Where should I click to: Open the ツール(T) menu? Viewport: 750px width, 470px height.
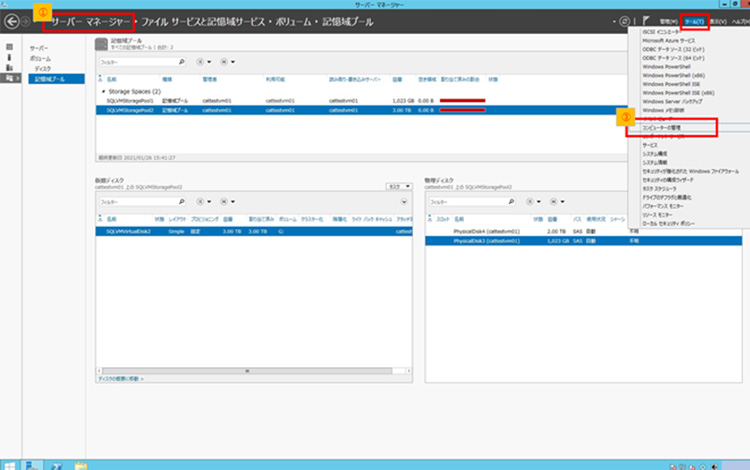click(694, 21)
